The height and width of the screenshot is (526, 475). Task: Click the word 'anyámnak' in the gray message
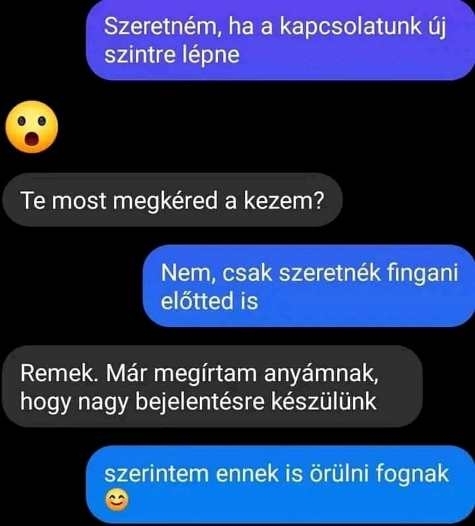[x=321, y=374]
